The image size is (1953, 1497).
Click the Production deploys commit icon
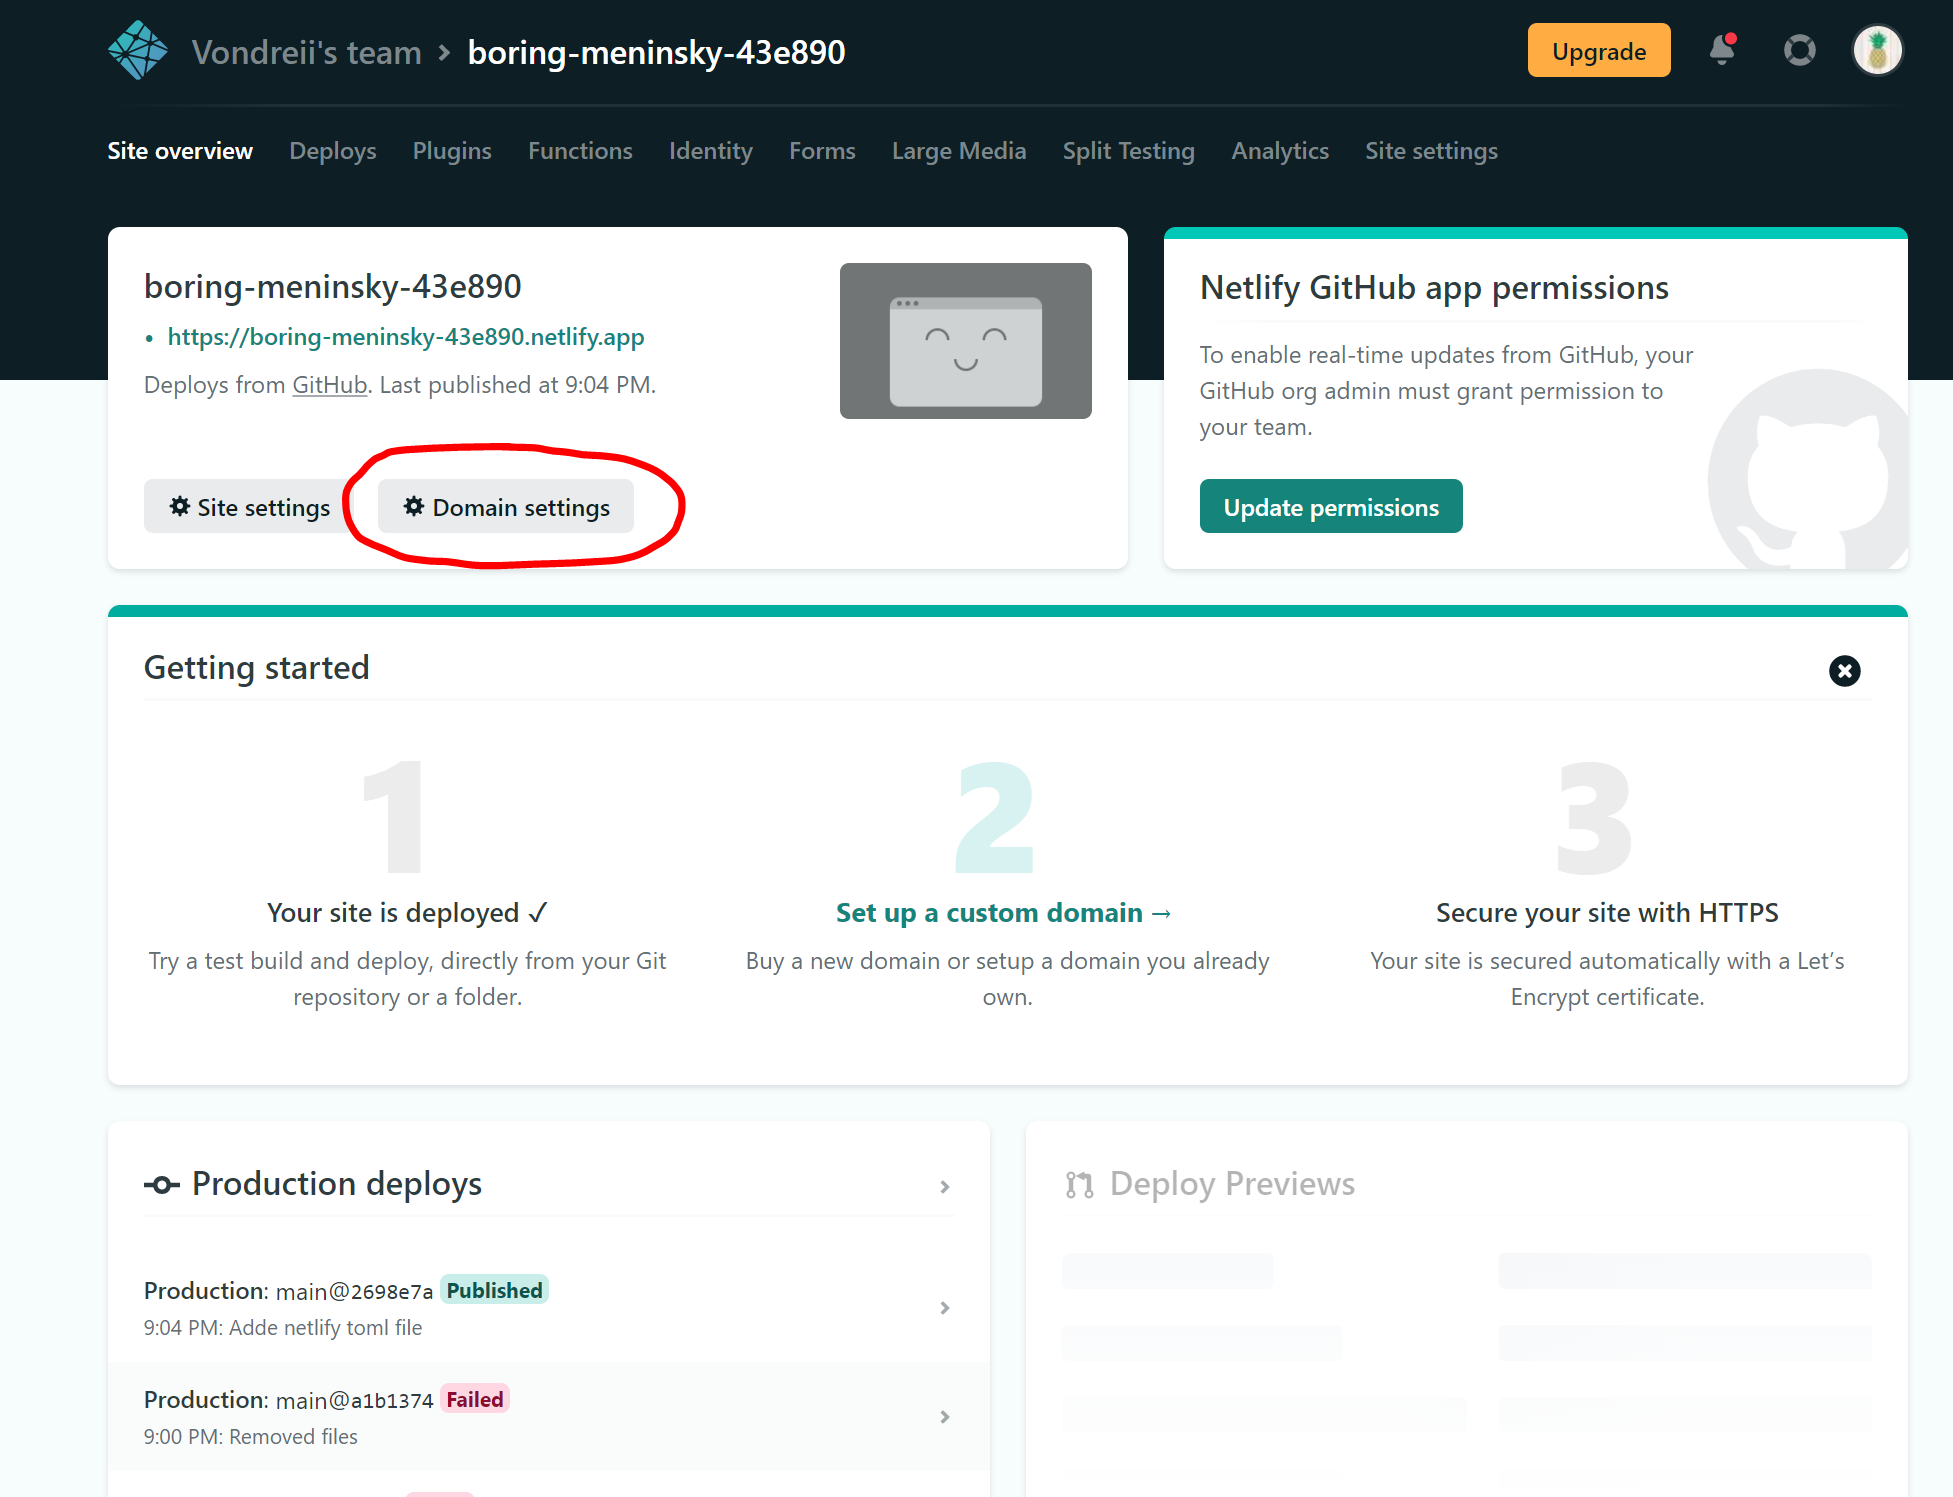(161, 1185)
